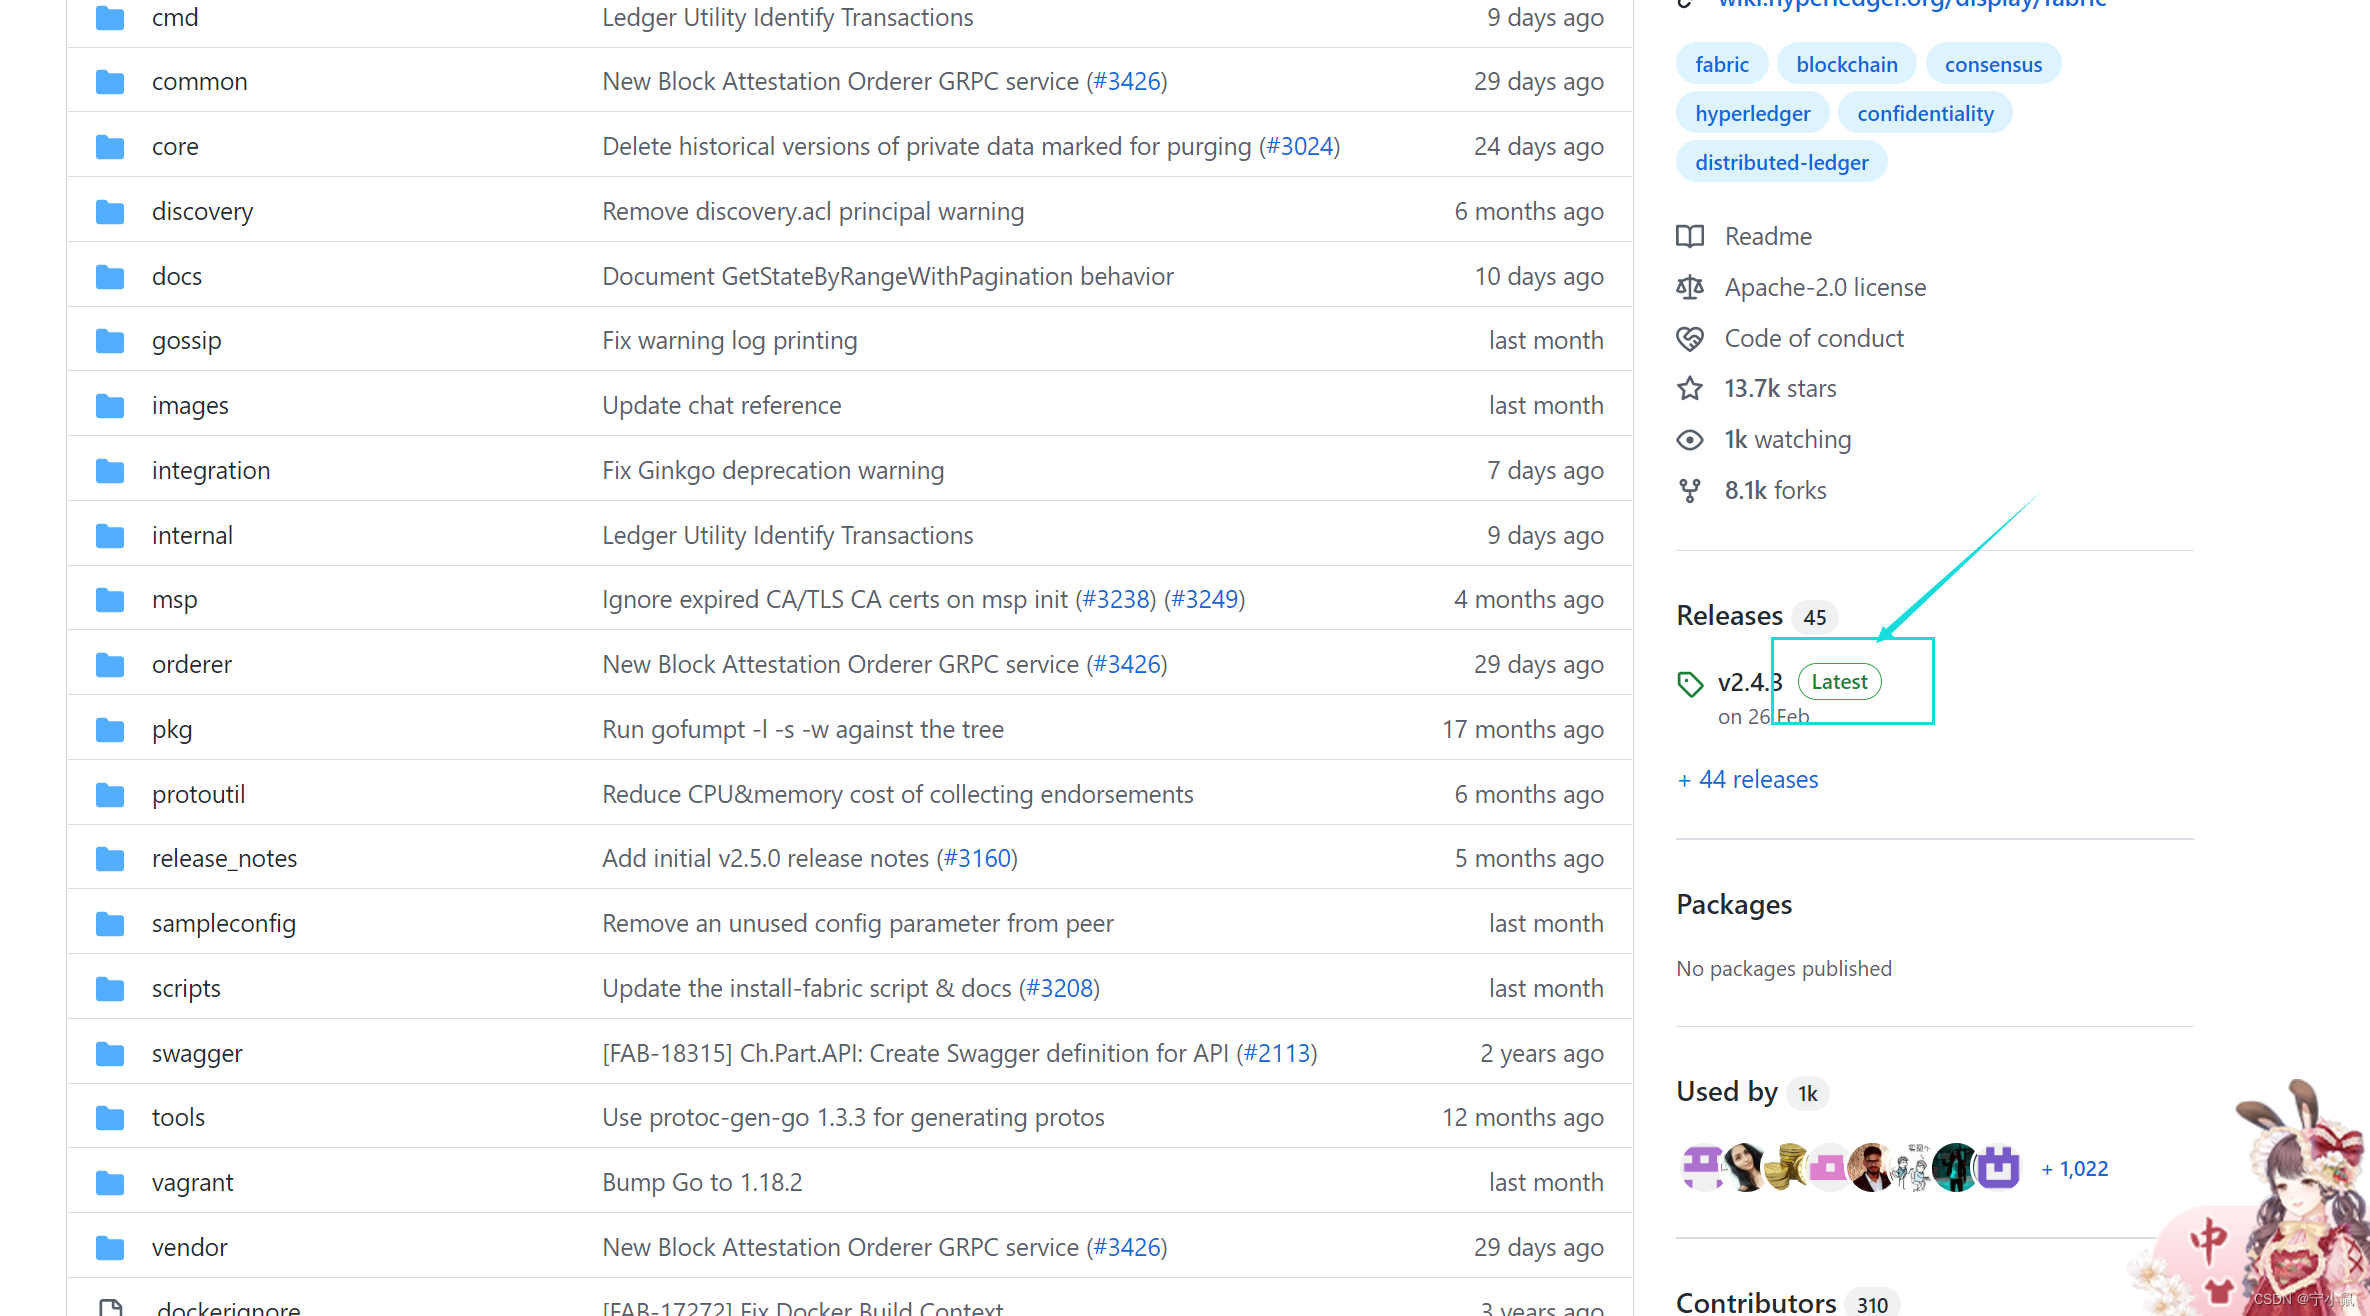
Task: Click the + 44 releases link
Action: click(1748, 780)
